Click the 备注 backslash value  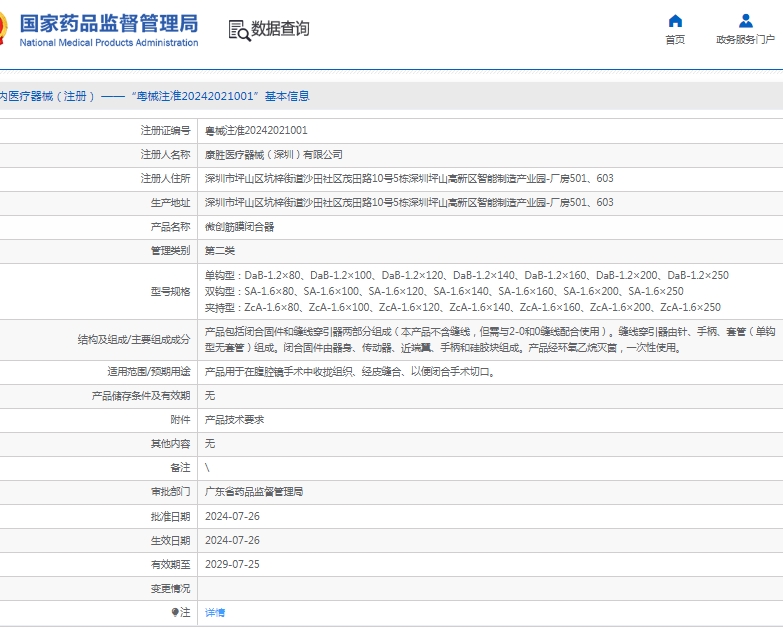(207, 468)
